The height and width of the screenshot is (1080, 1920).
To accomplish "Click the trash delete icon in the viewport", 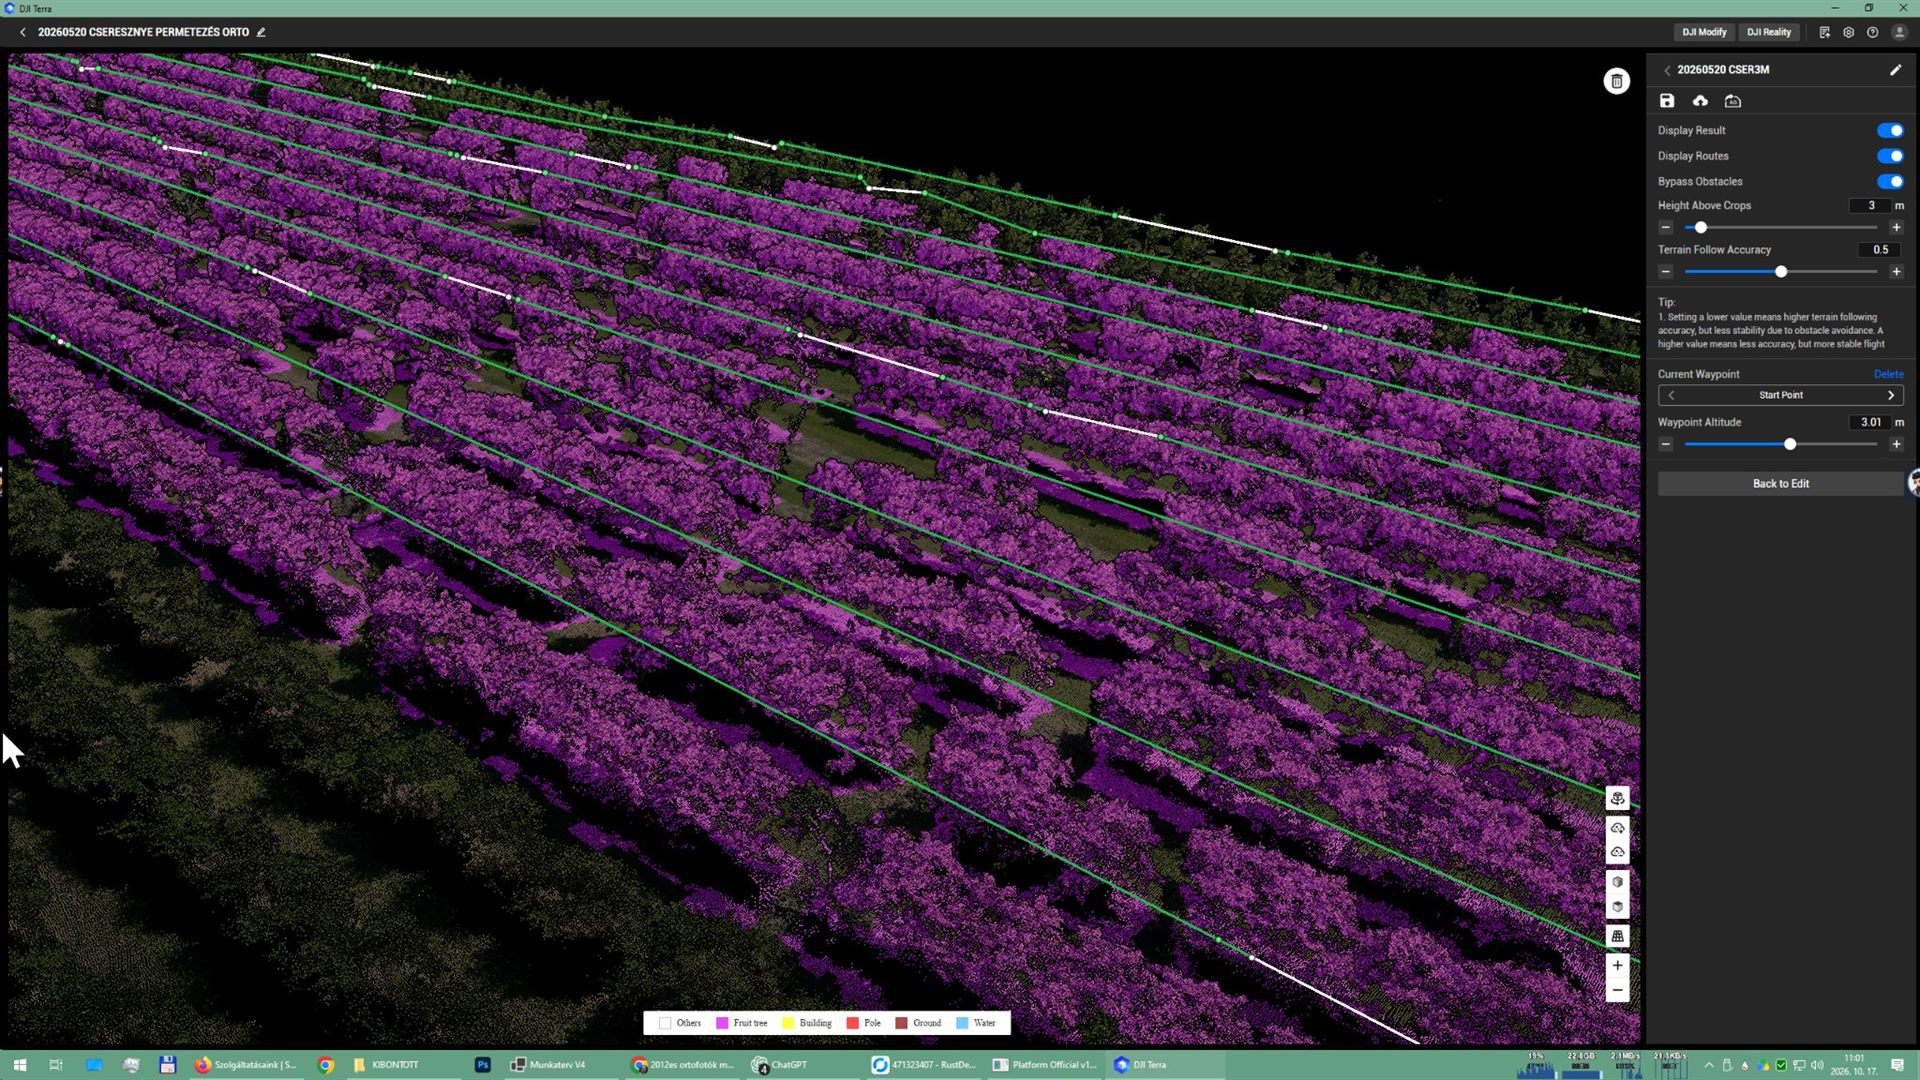I will [x=1617, y=81].
